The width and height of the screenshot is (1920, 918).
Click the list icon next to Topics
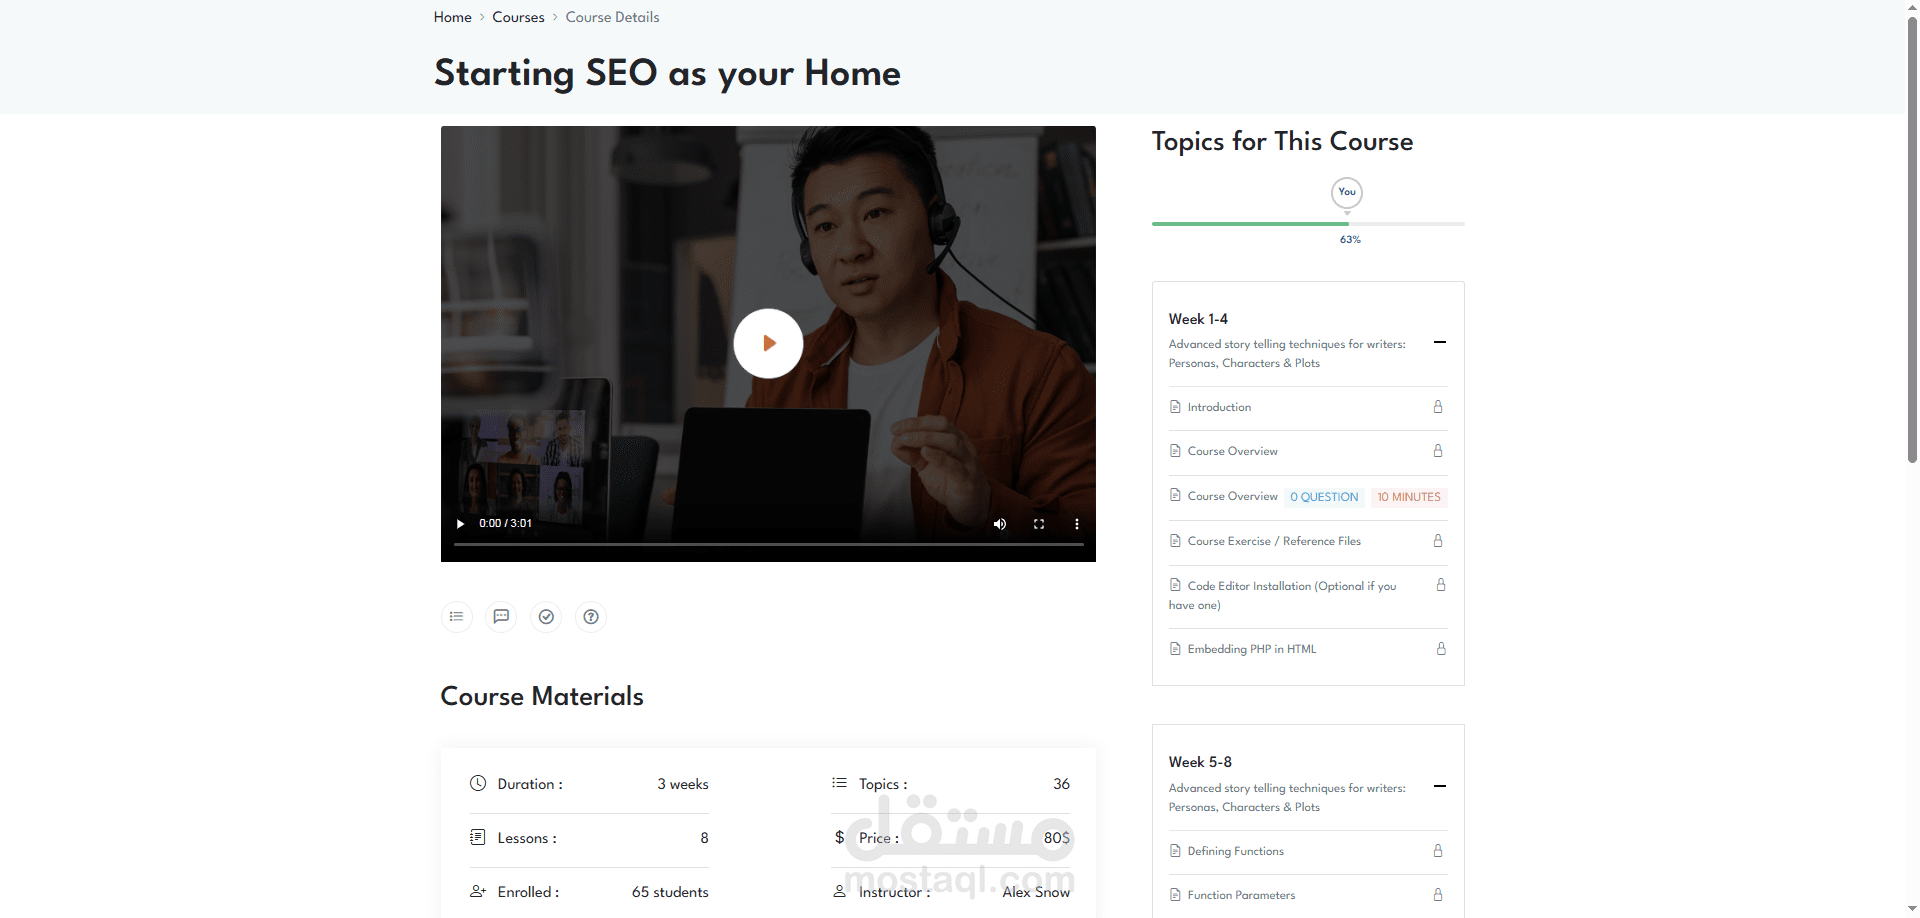pos(840,783)
